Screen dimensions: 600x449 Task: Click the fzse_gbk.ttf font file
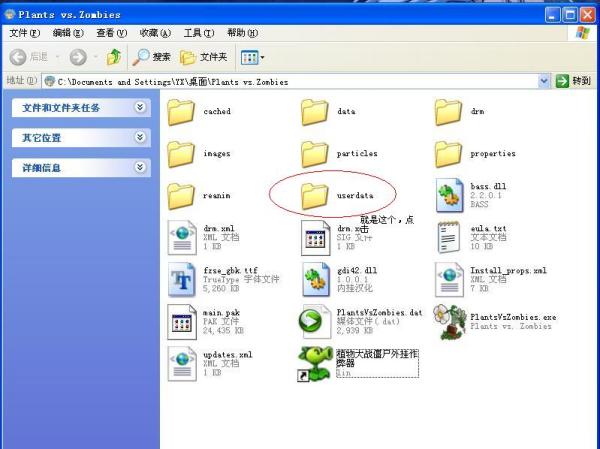(x=182, y=280)
